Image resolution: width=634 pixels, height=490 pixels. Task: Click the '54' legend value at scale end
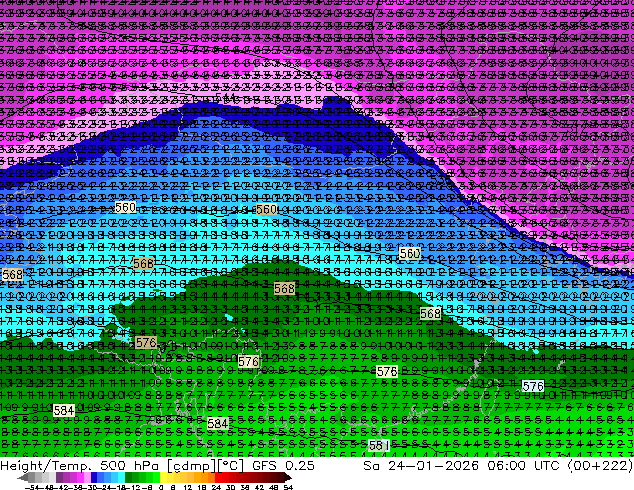coord(288,488)
